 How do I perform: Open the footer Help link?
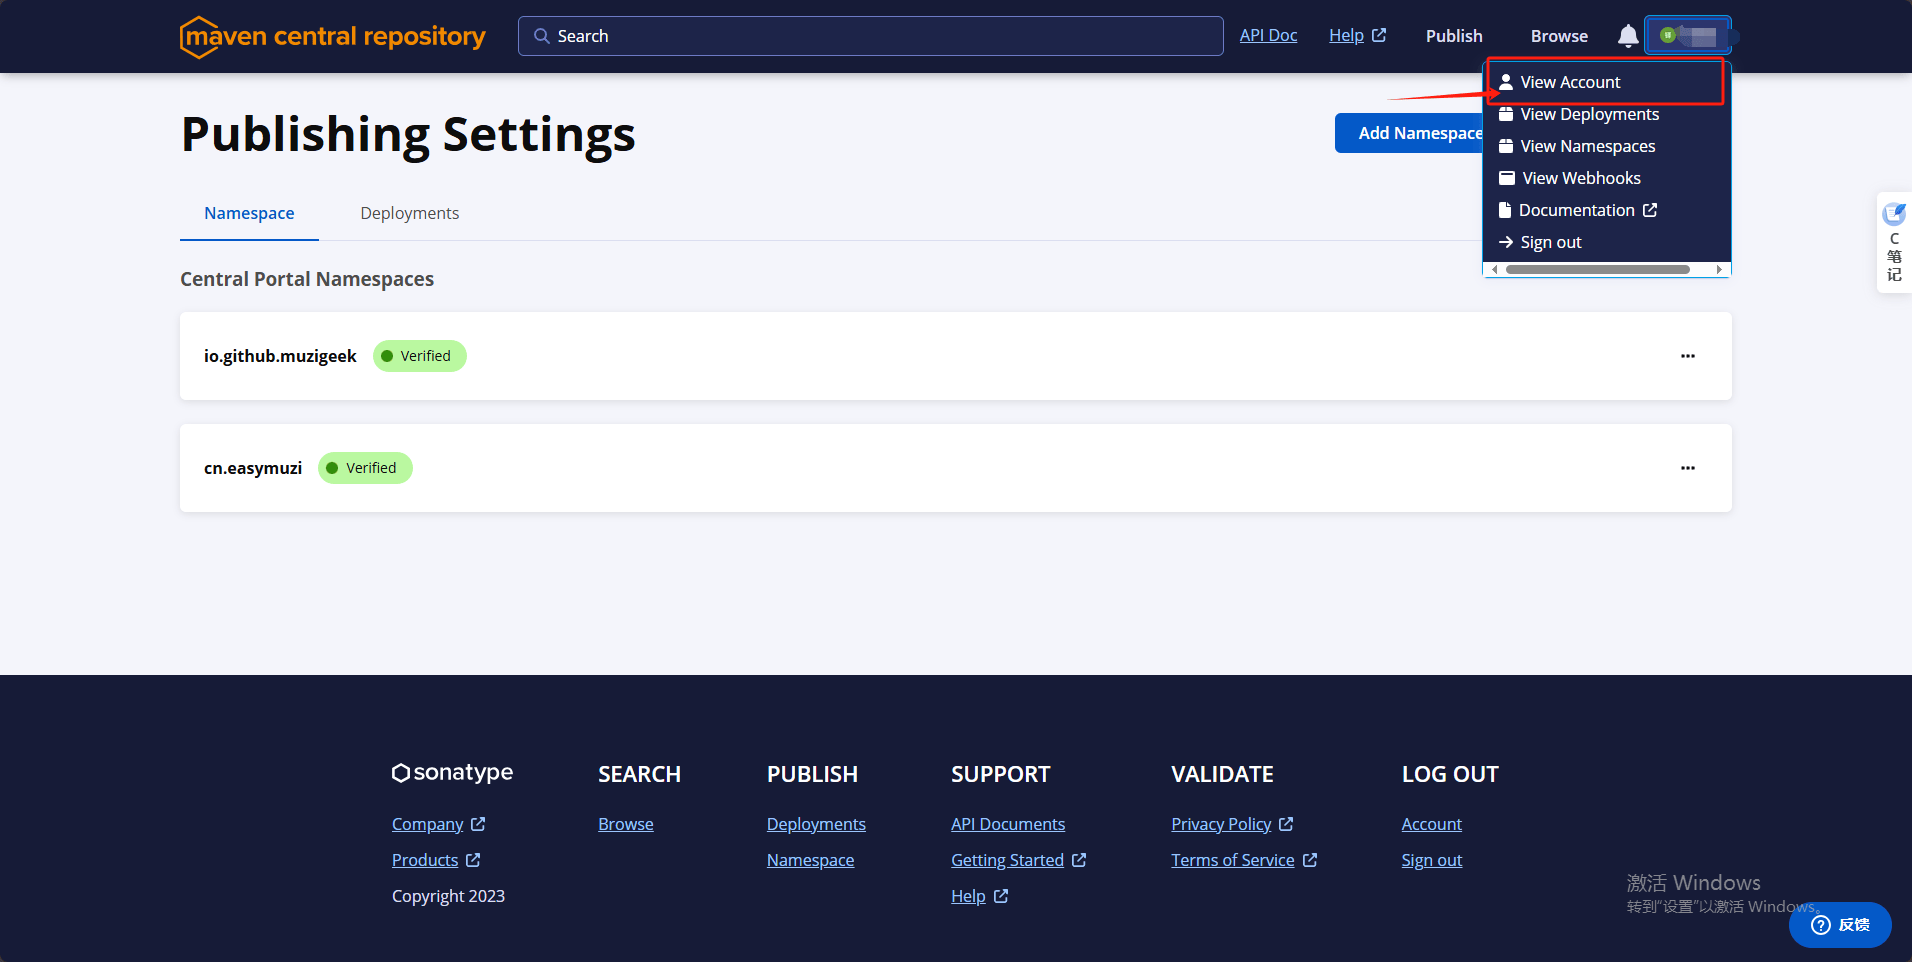pyautogui.click(x=968, y=896)
